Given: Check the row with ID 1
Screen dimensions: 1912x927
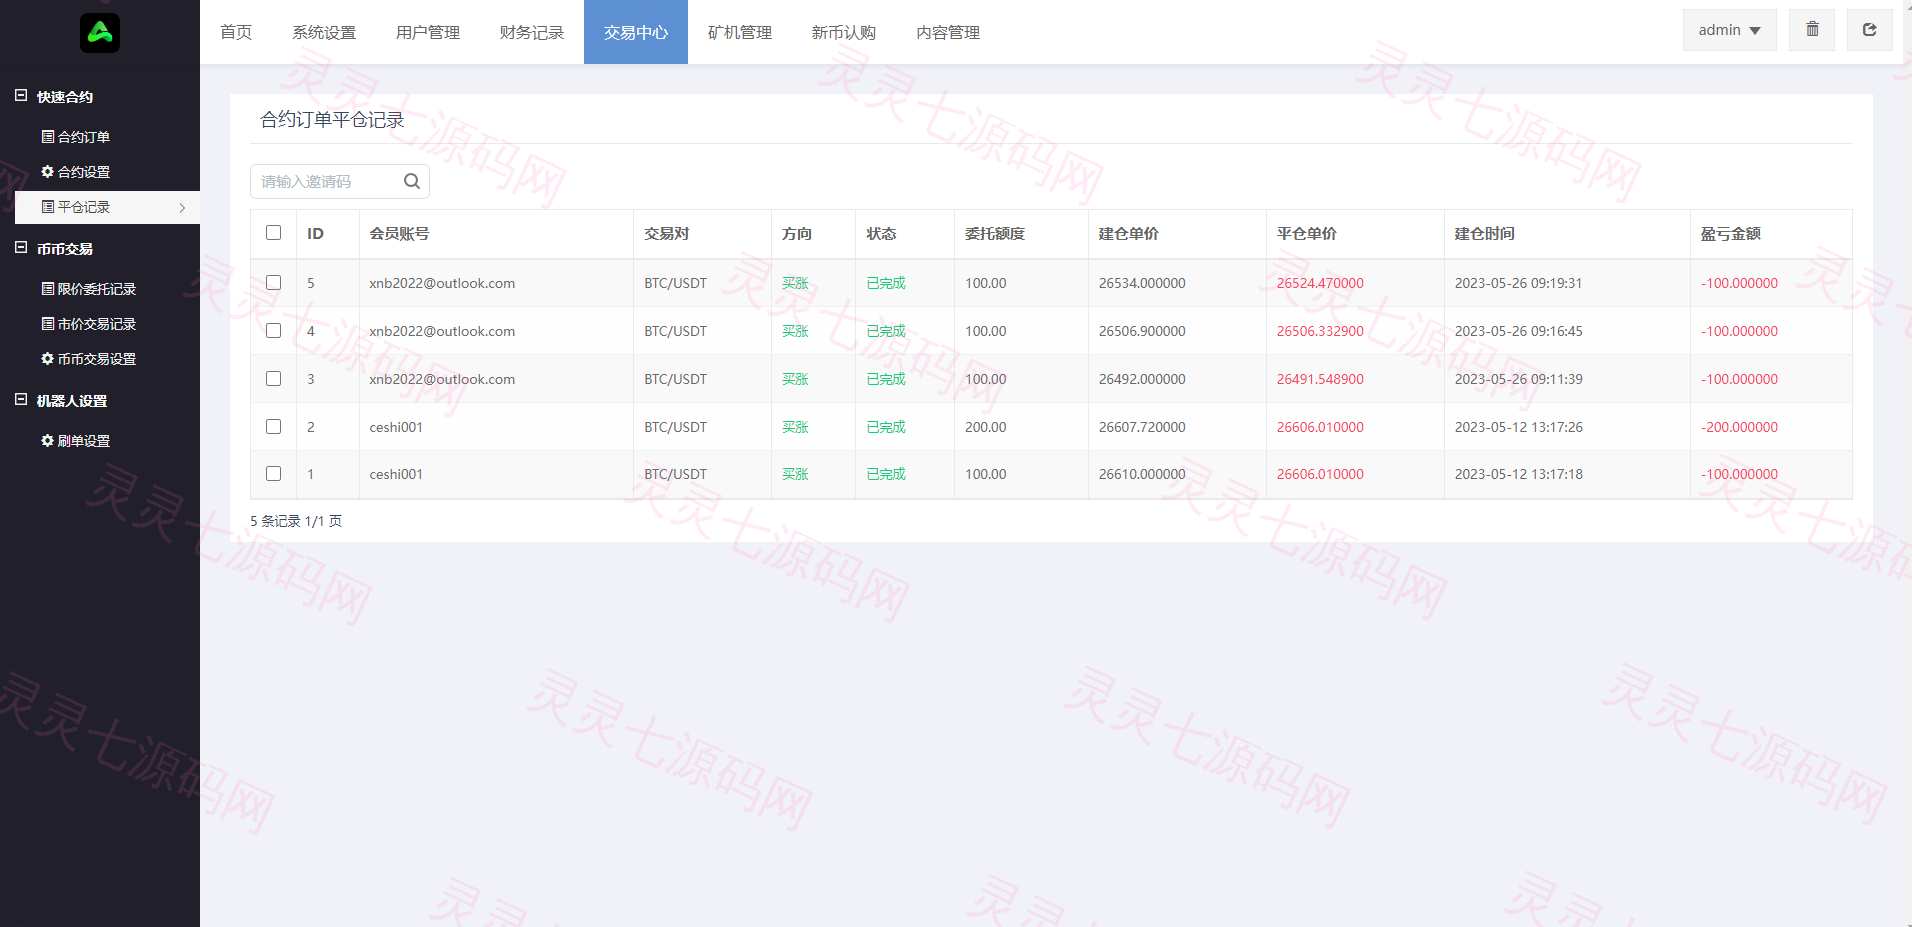Looking at the screenshot, I should [x=273, y=474].
